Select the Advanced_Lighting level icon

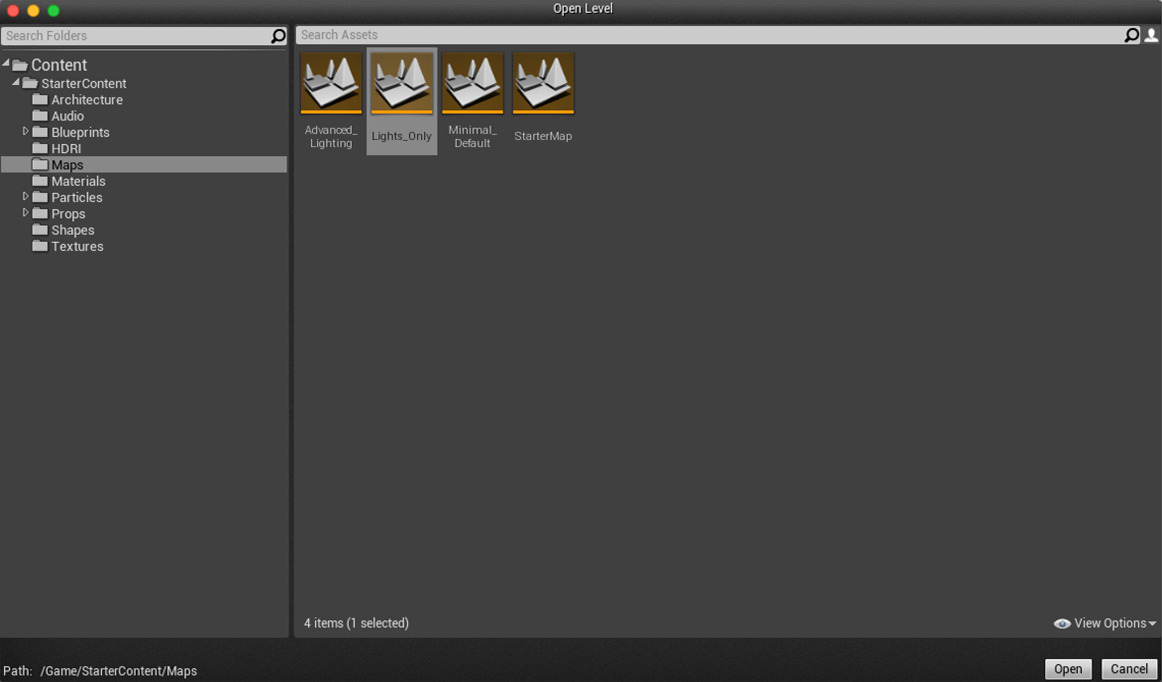tap(331, 82)
